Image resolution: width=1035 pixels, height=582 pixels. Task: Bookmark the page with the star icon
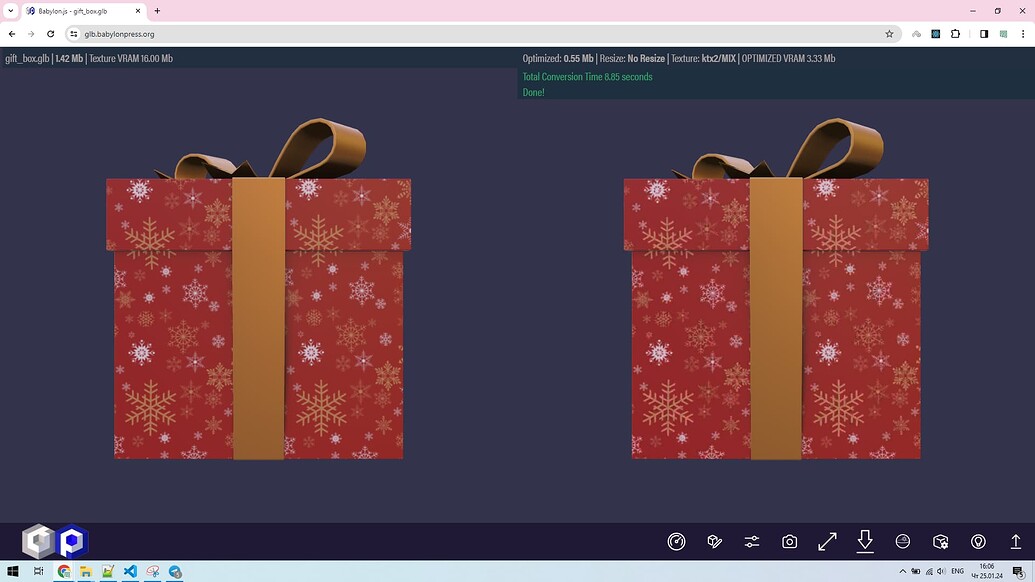889,33
